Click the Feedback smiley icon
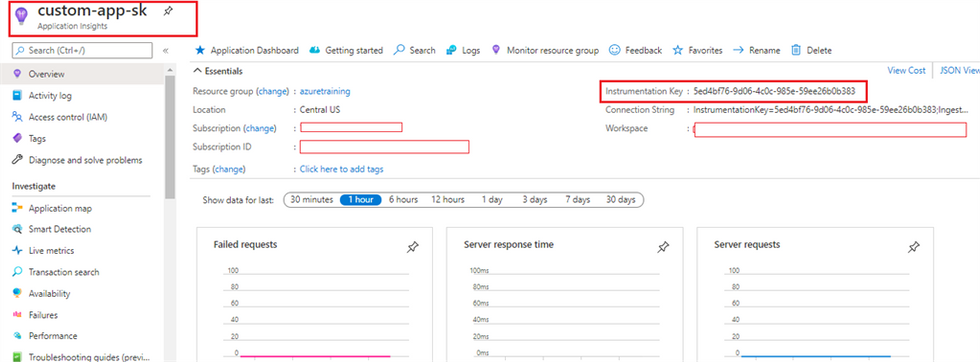 pyautogui.click(x=615, y=50)
